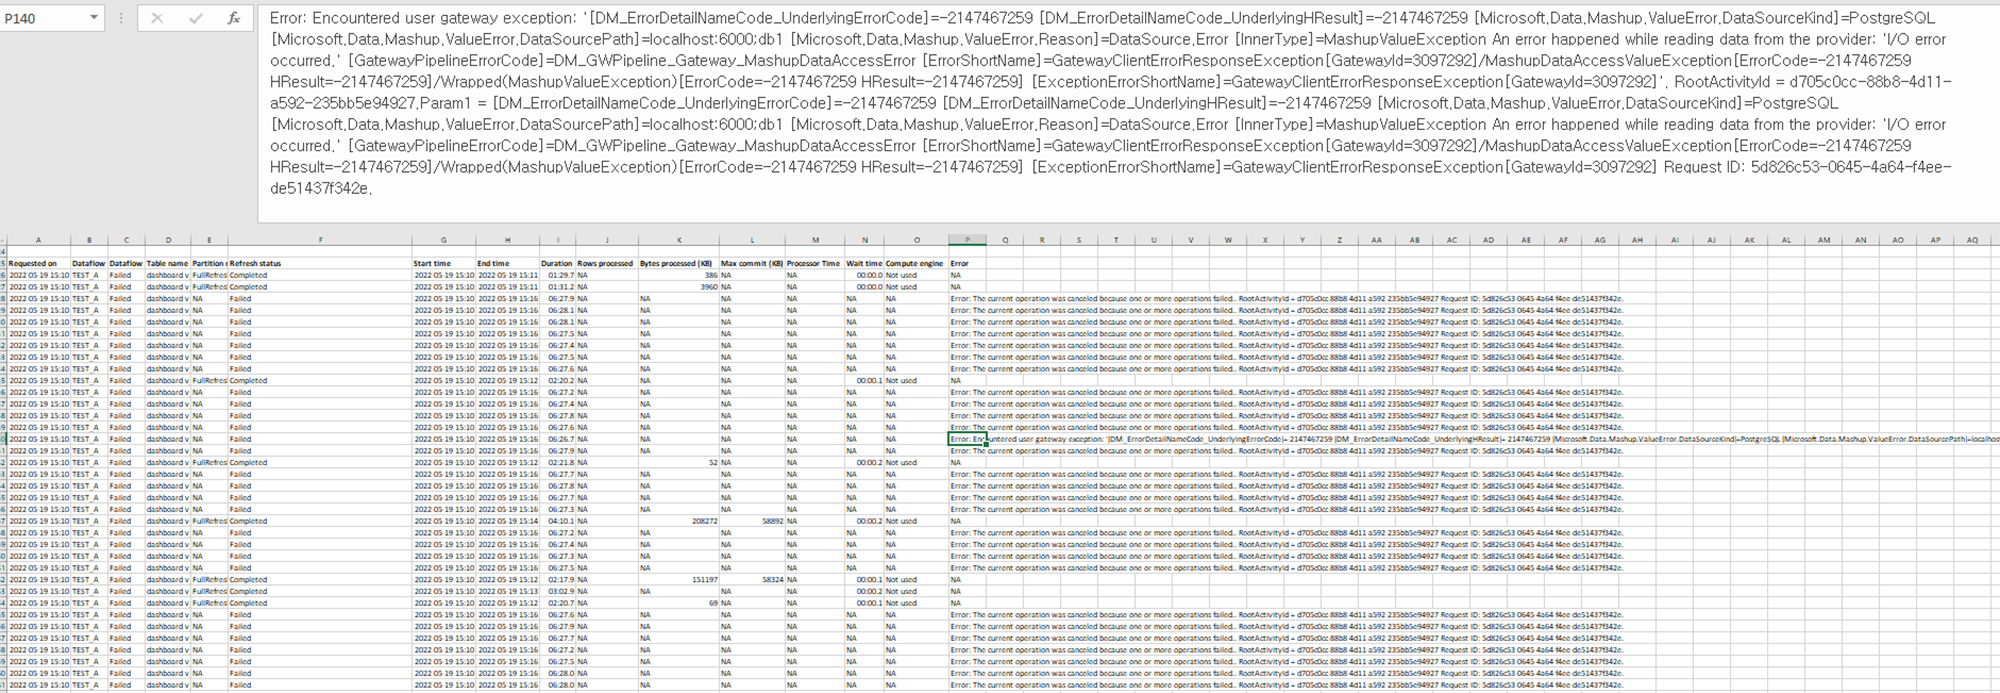The image size is (2000, 693).
Task: Click the Name Box showing P140
Action: coord(44,18)
